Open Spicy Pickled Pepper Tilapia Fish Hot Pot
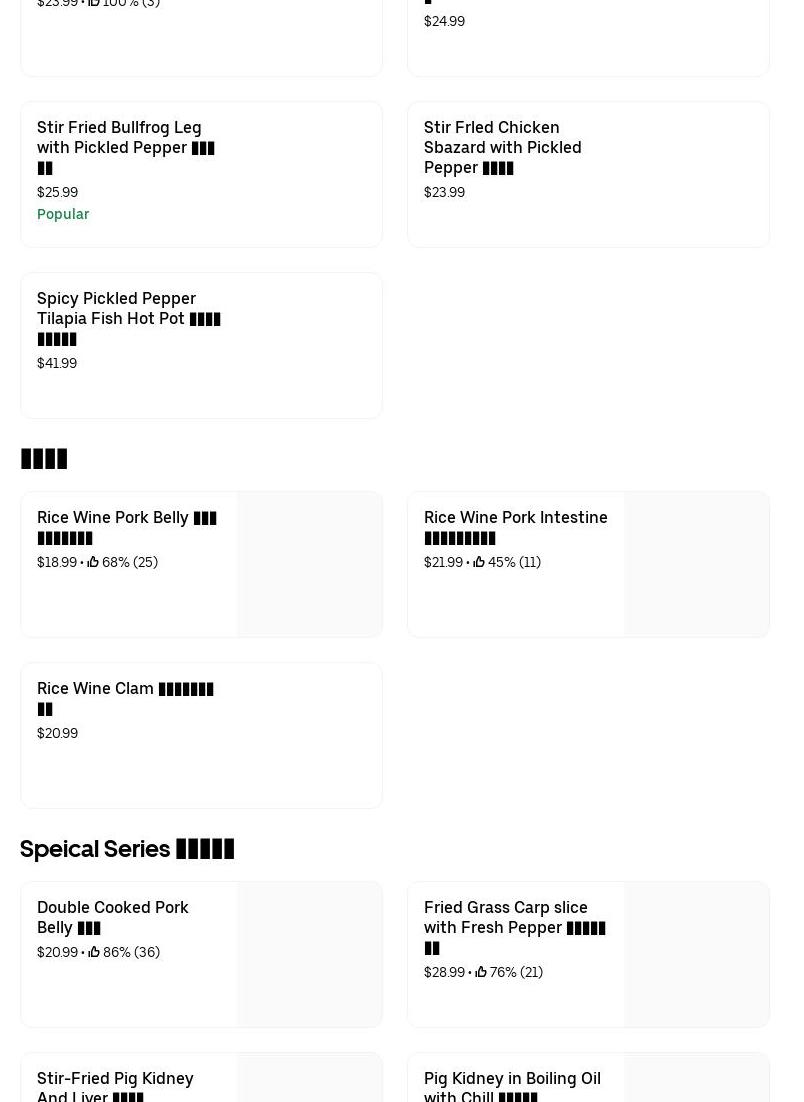This screenshot has width=804, height=1102. point(128,318)
